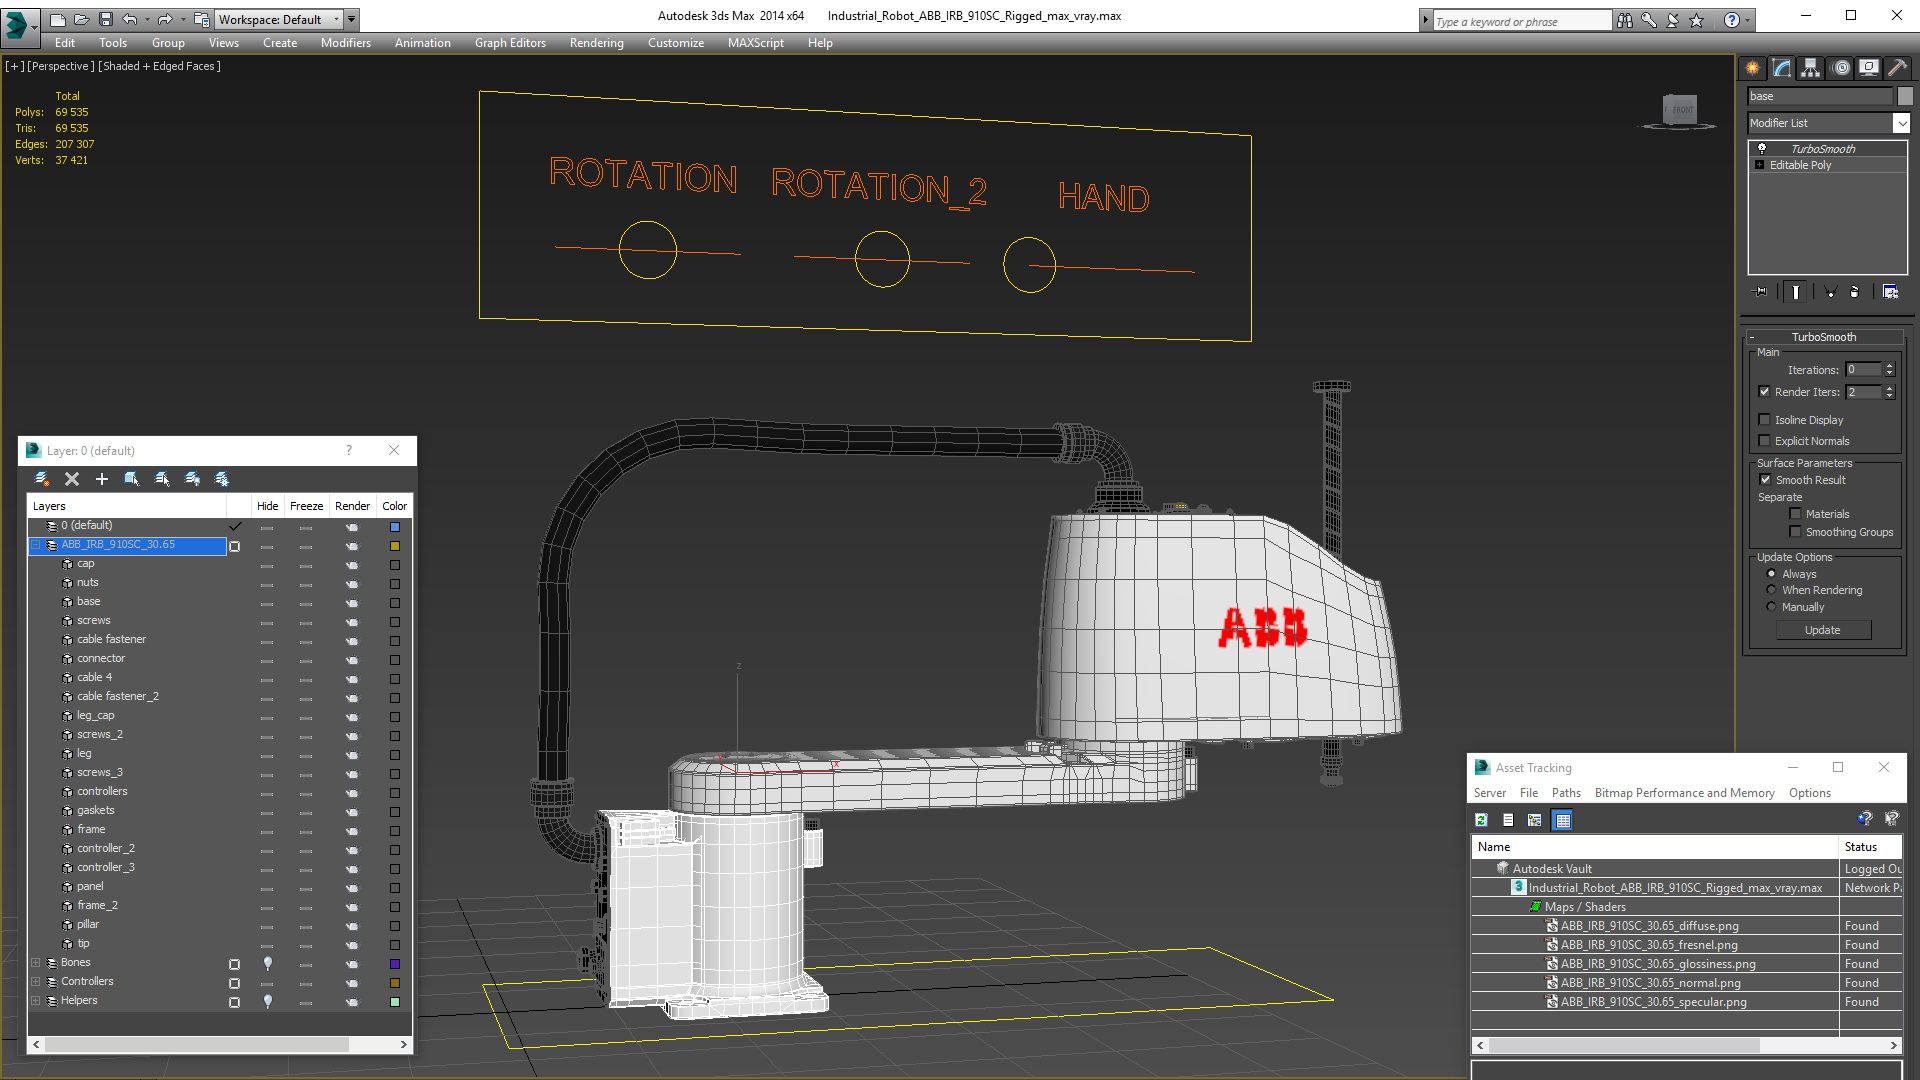
Task: Click color swatch of ABB_IRB_910SC_30.65 layer
Action: click(x=395, y=546)
